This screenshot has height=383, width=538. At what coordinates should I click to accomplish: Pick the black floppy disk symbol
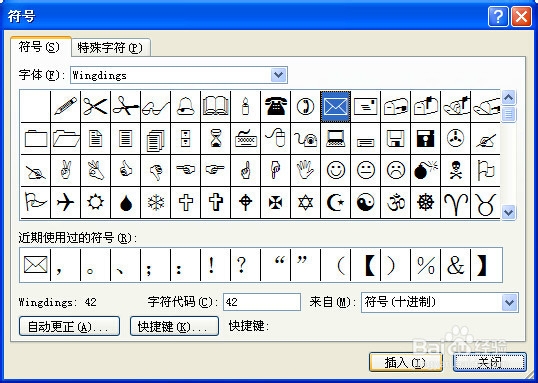click(425, 139)
